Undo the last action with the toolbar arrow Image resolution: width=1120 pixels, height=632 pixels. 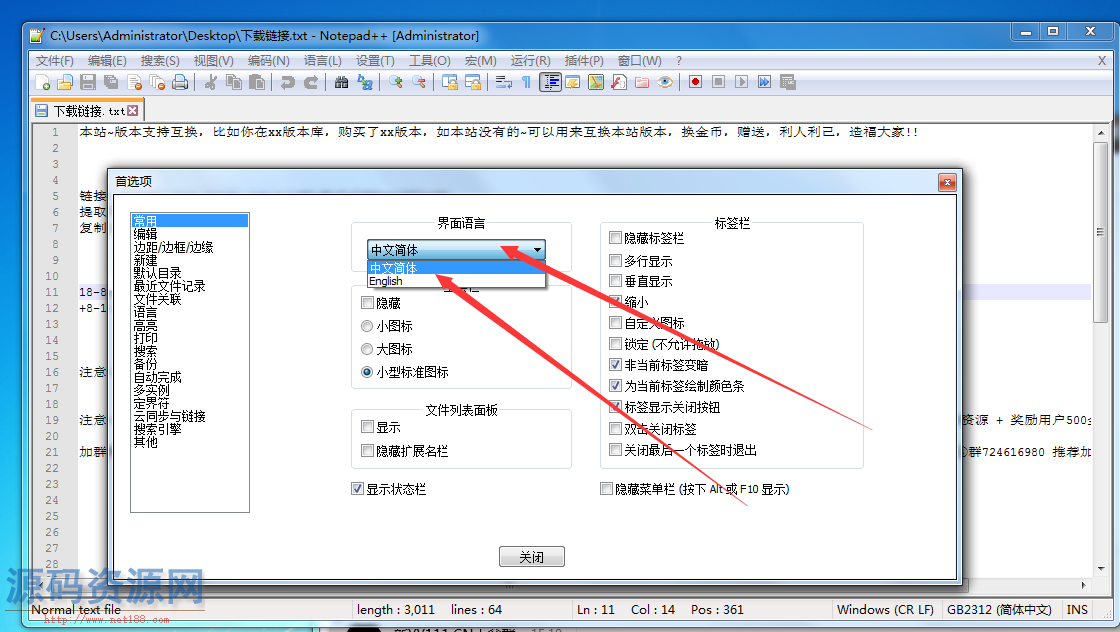(287, 82)
